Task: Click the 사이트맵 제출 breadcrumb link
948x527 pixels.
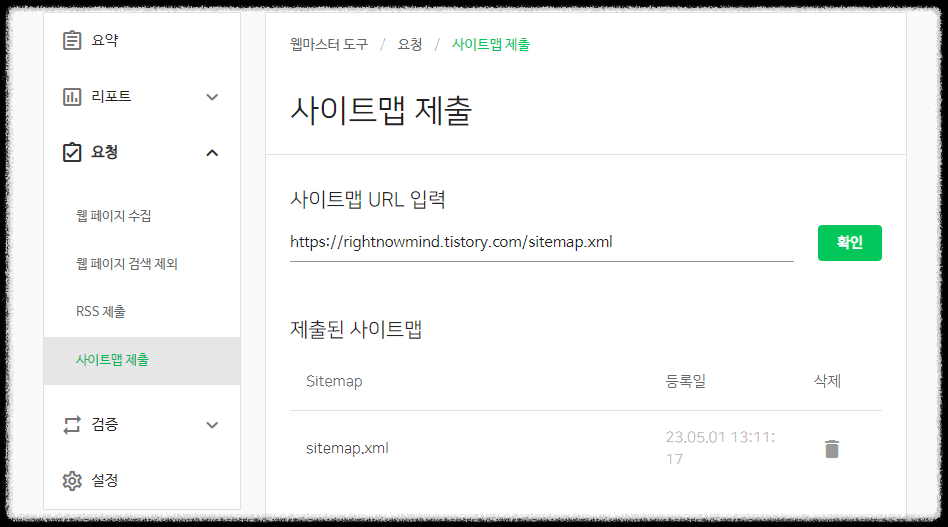Action: [x=491, y=44]
